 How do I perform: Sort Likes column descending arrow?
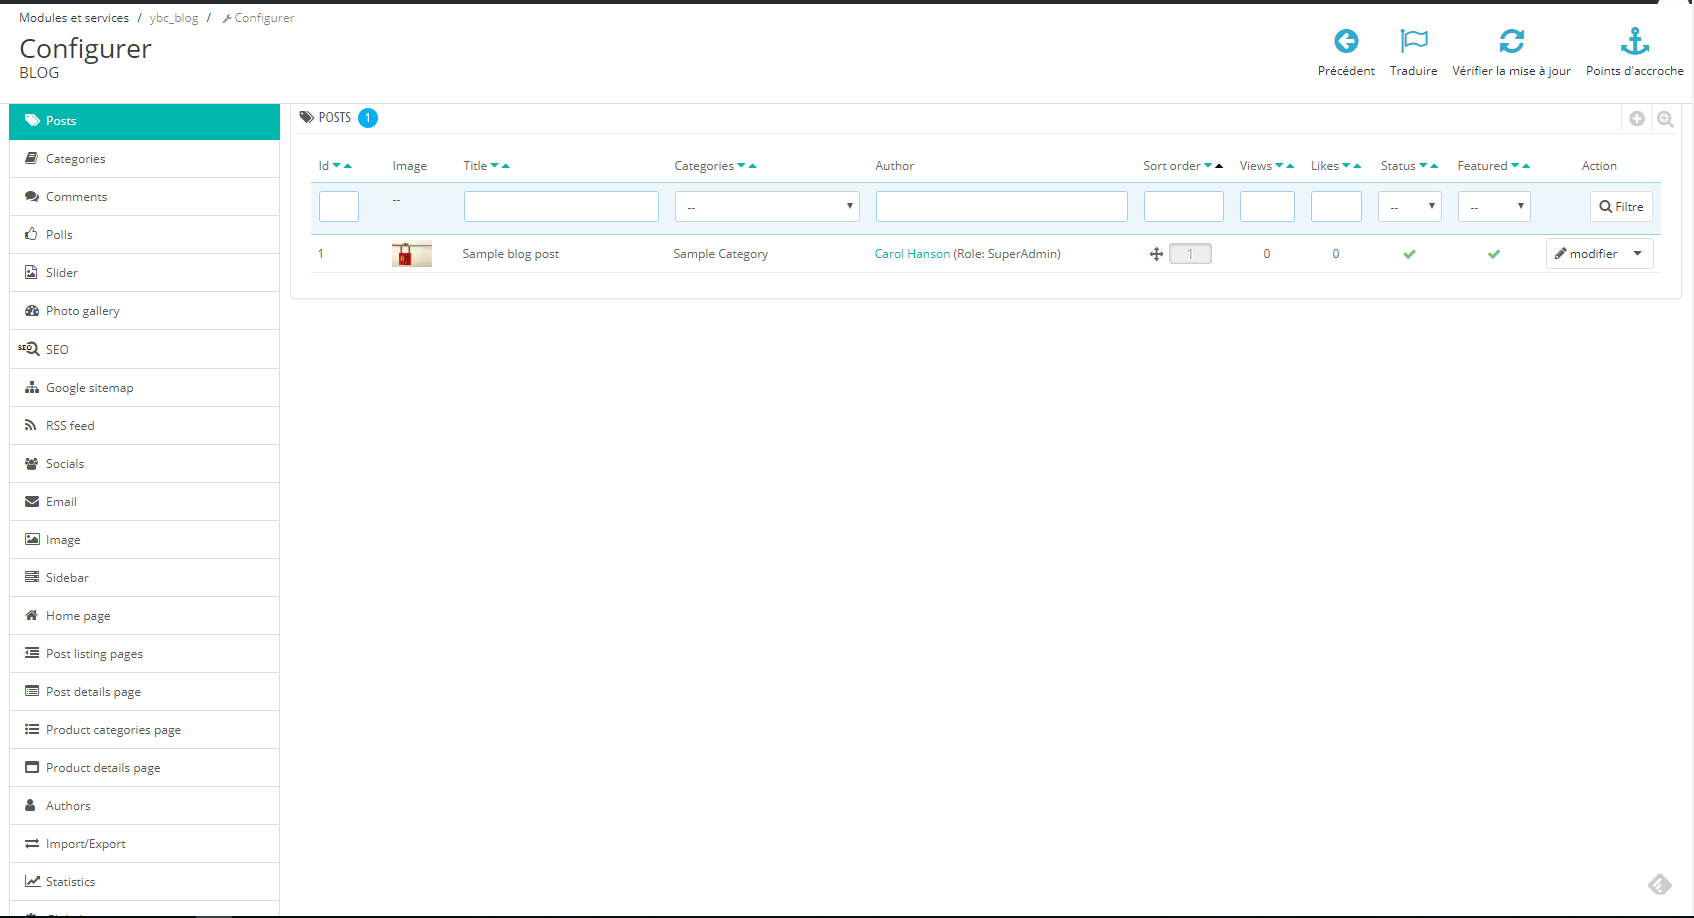(x=1346, y=166)
